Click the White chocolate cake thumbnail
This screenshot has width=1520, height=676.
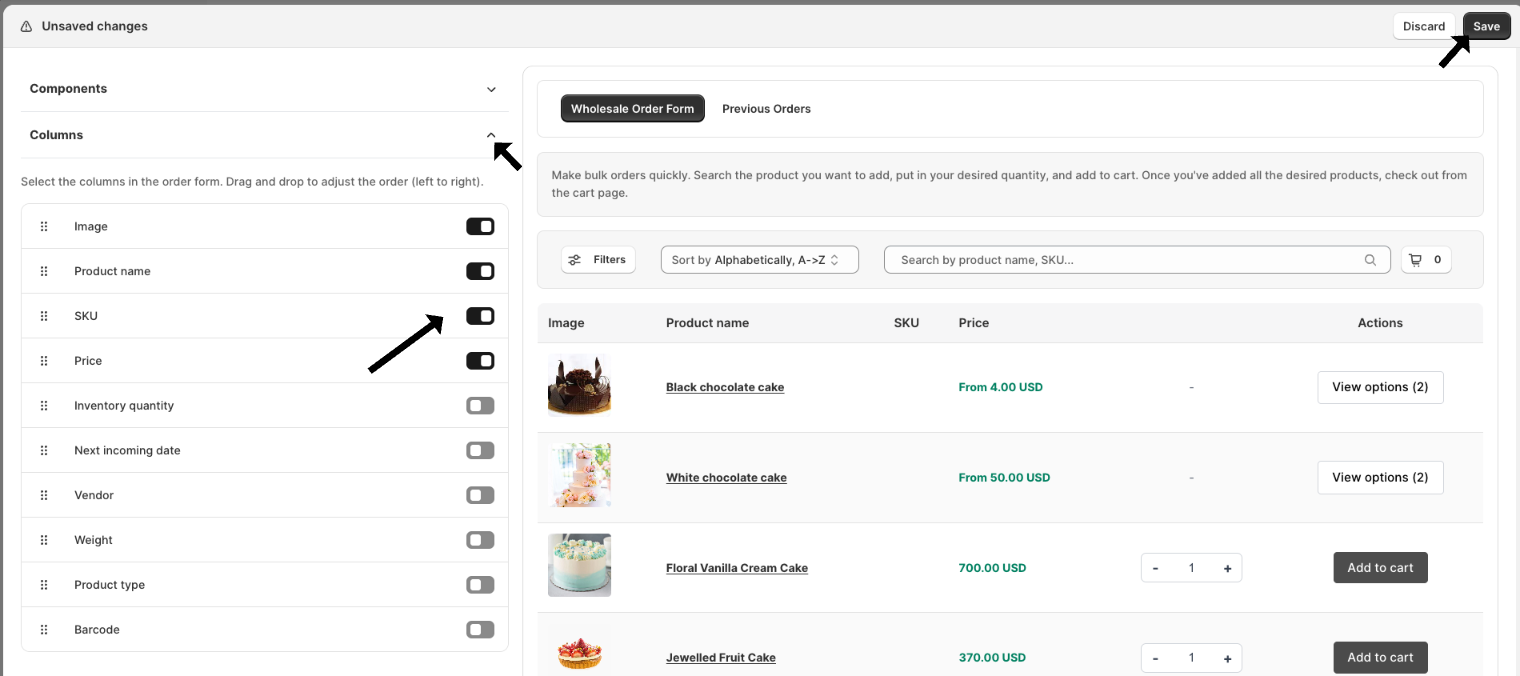(x=579, y=476)
